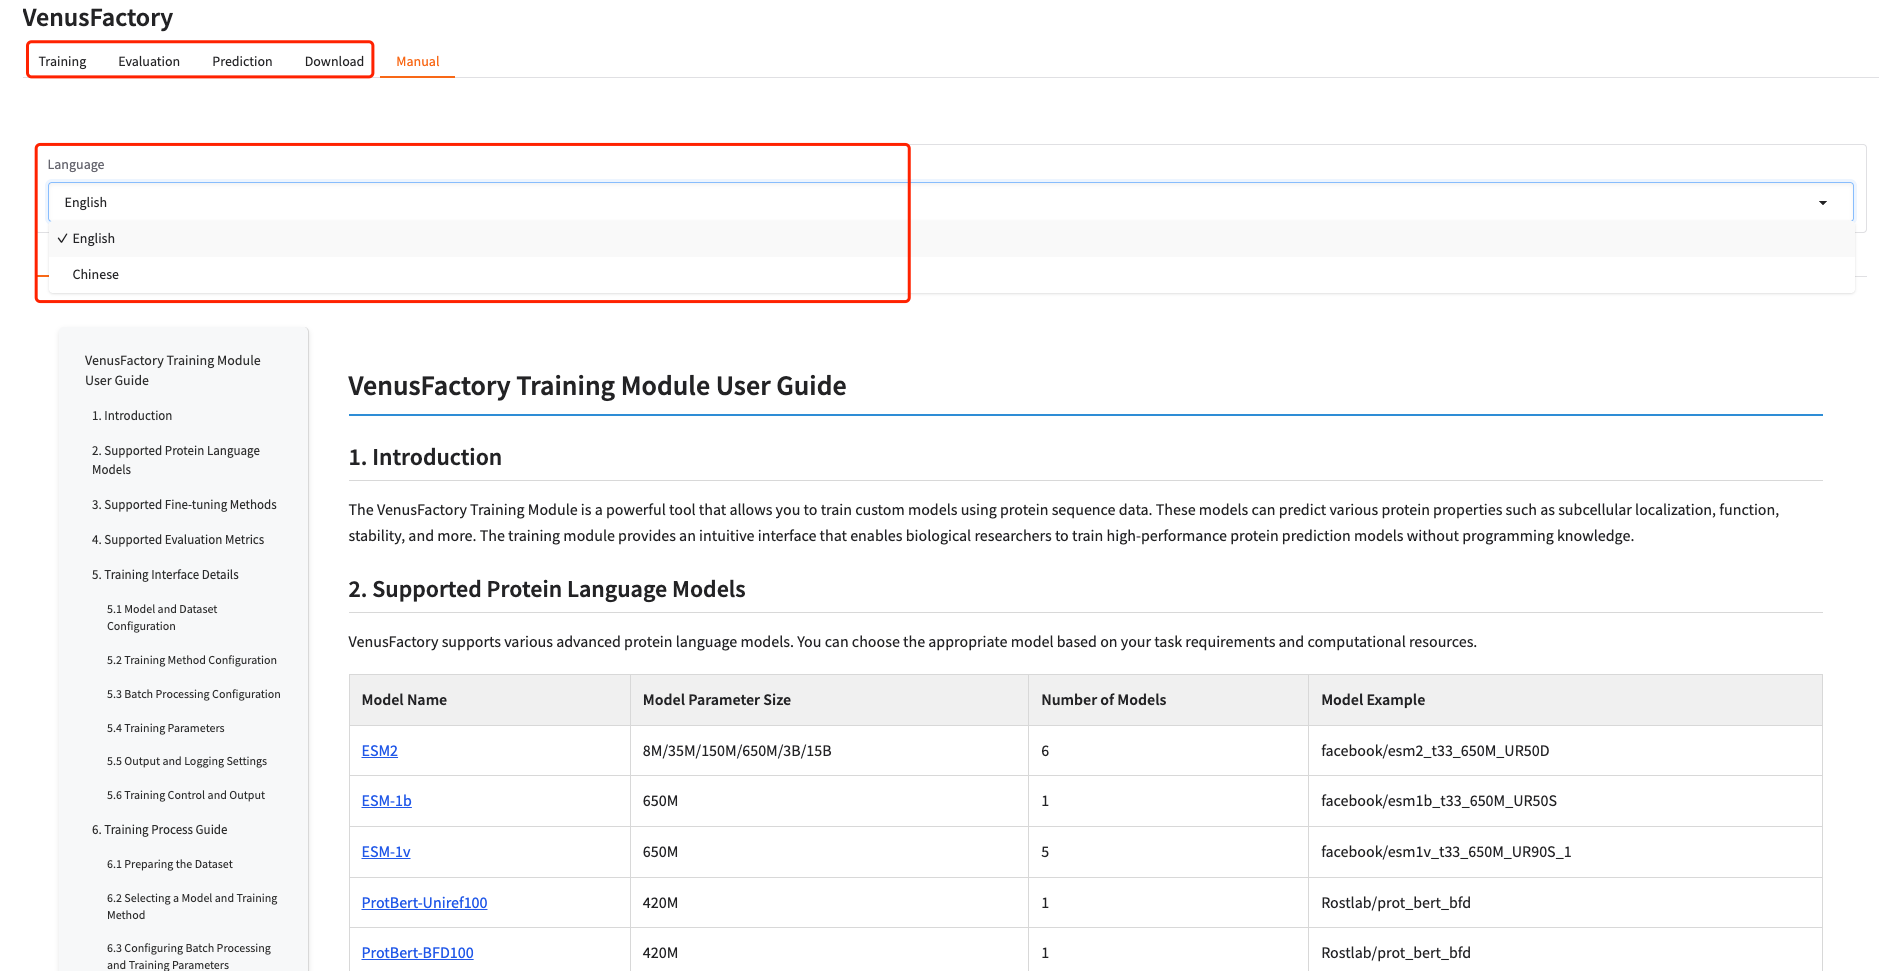Open 5.6 Training Control and Output

tap(186, 796)
